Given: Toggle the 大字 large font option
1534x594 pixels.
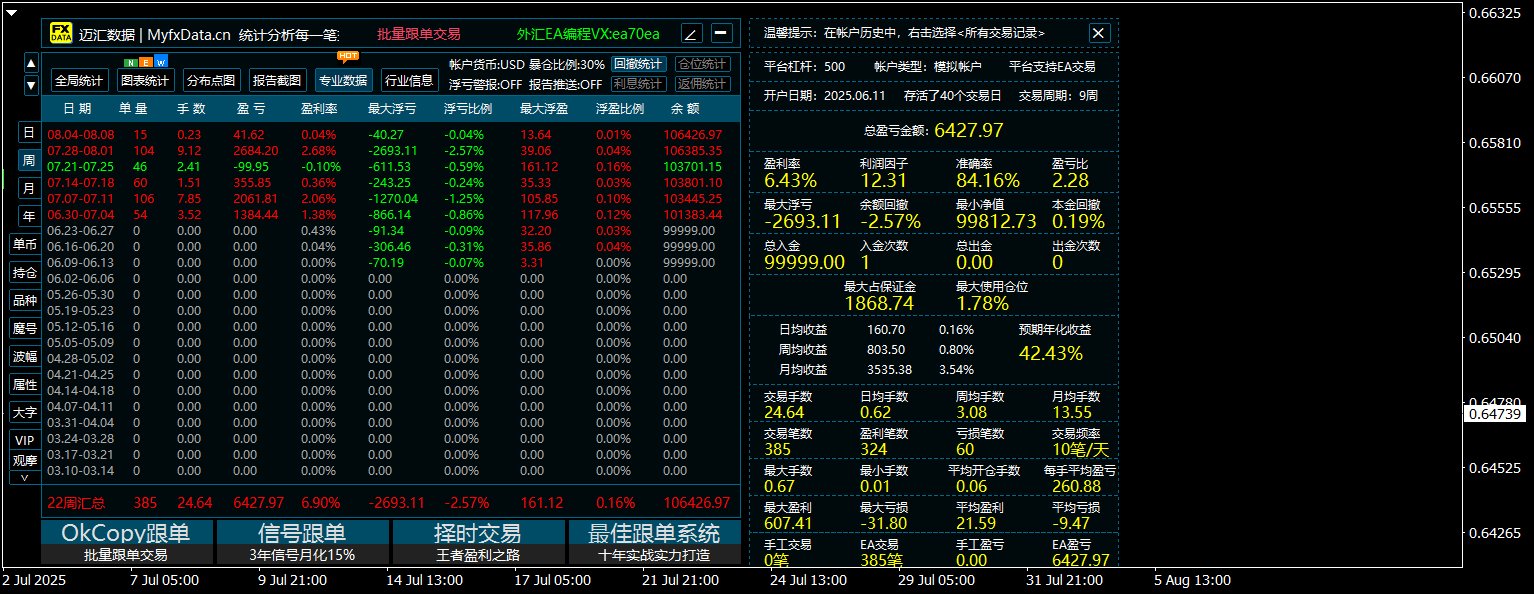Looking at the screenshot, I should (x=25, y=413).
